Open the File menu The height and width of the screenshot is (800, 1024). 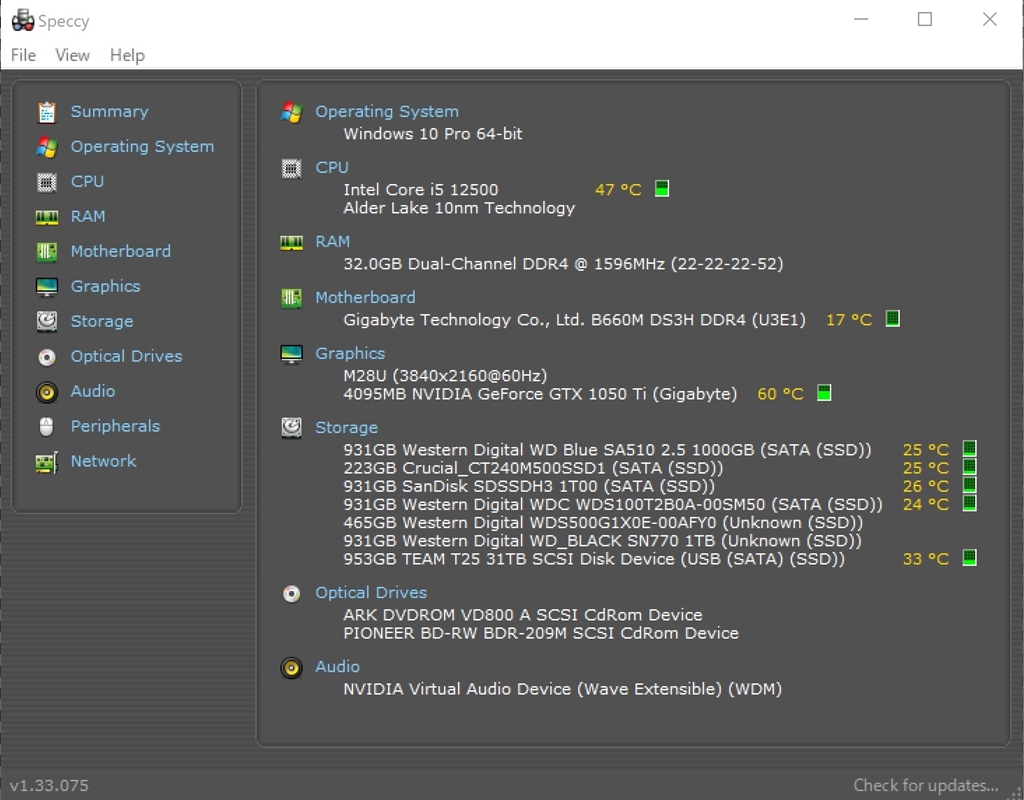(x=23, y=55)
